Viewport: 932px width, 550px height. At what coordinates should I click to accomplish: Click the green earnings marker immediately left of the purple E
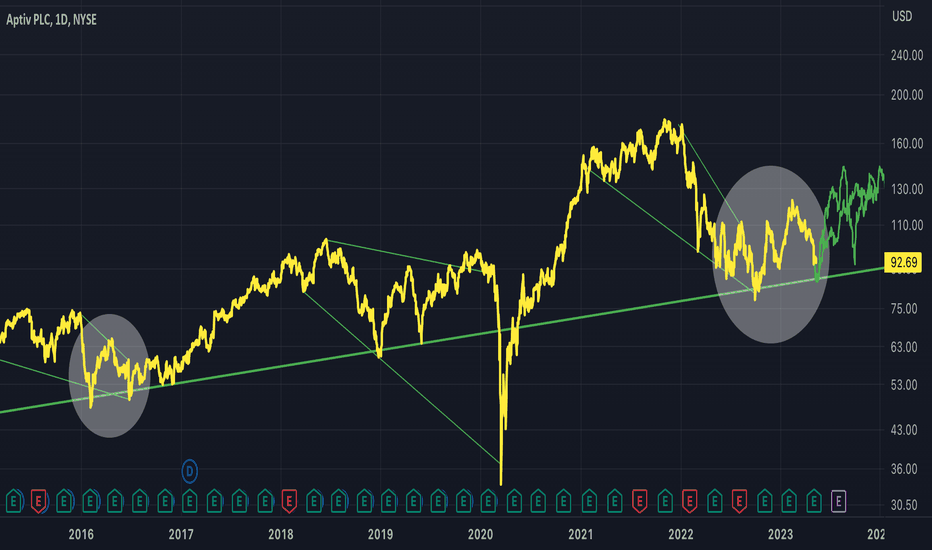814,501
